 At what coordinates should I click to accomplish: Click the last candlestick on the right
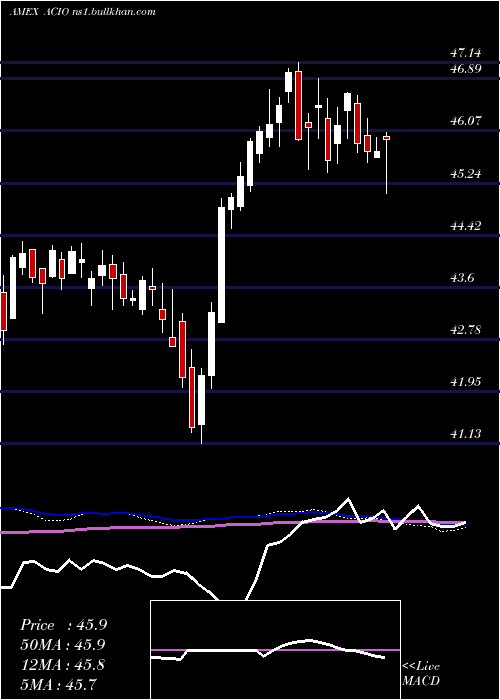coord(387,163)
